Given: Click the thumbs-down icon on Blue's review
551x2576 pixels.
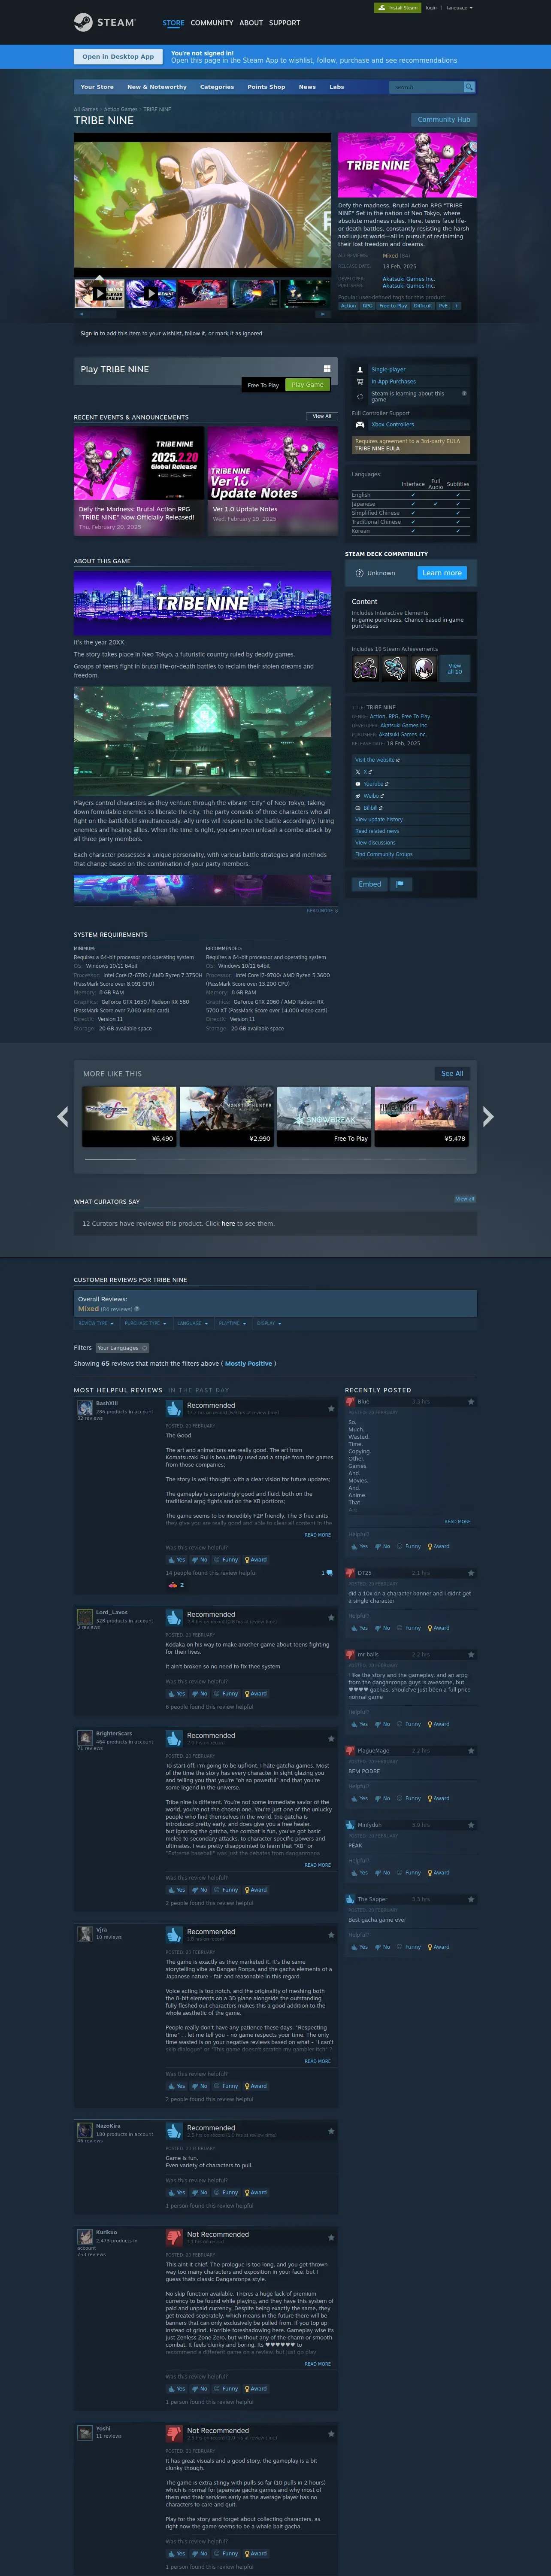Looking at the screenshot, I should click(351, 1402).
